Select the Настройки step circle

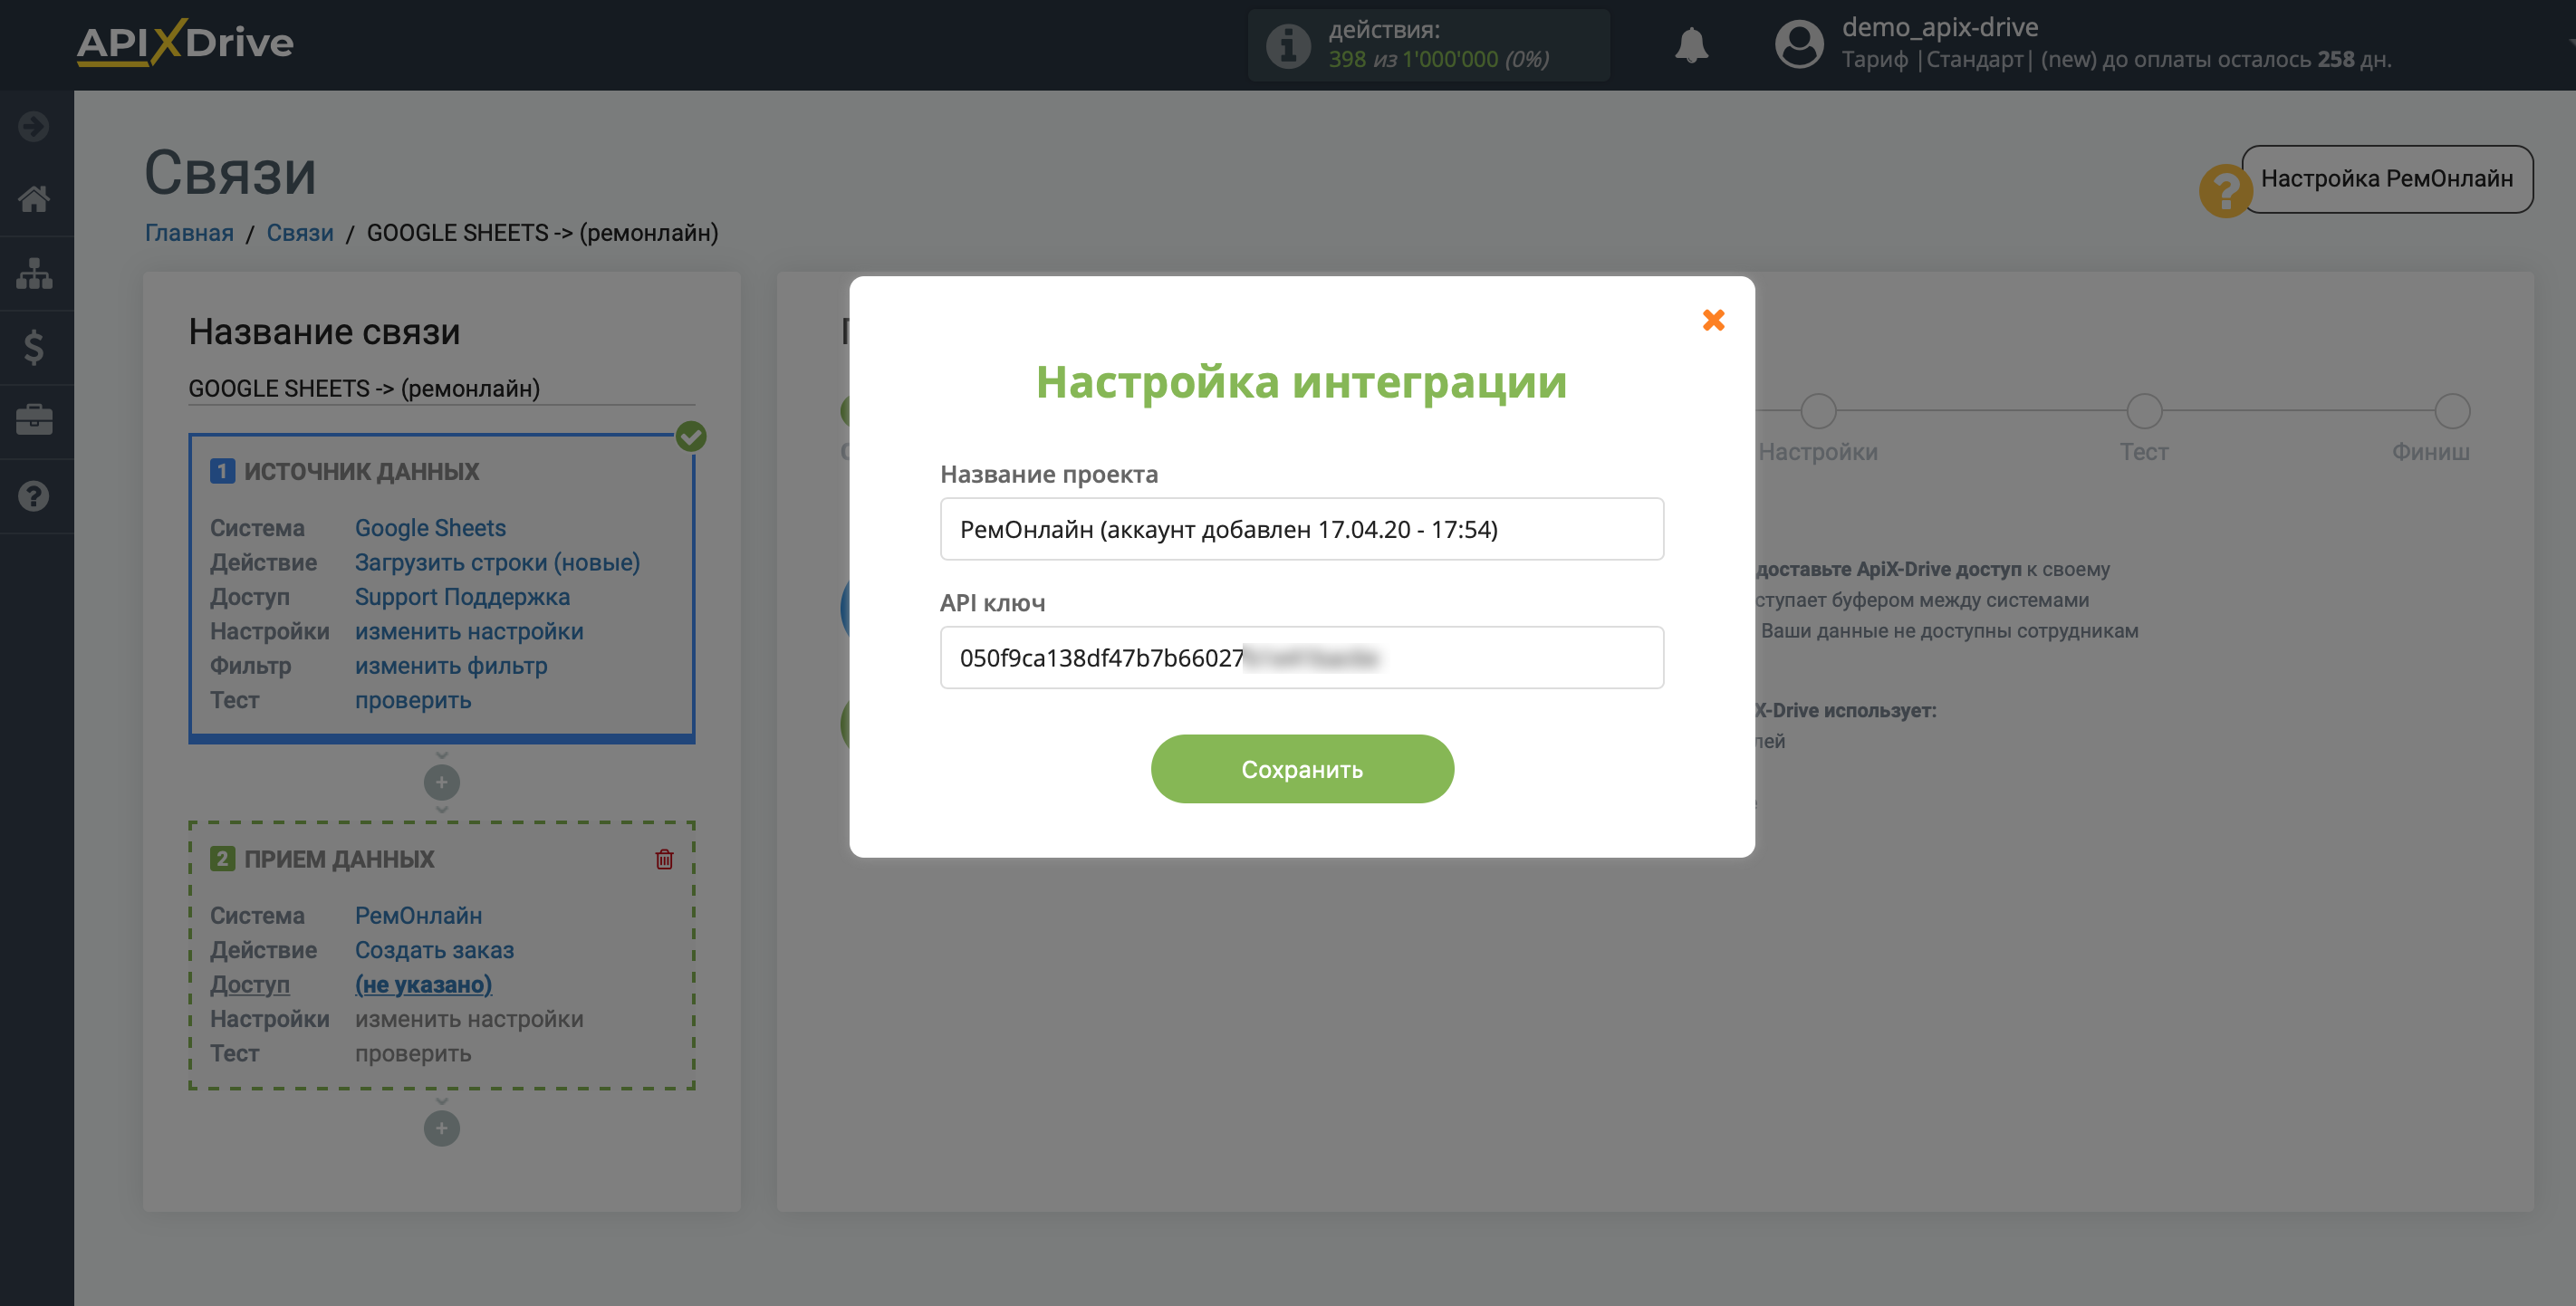(1817, 411)
